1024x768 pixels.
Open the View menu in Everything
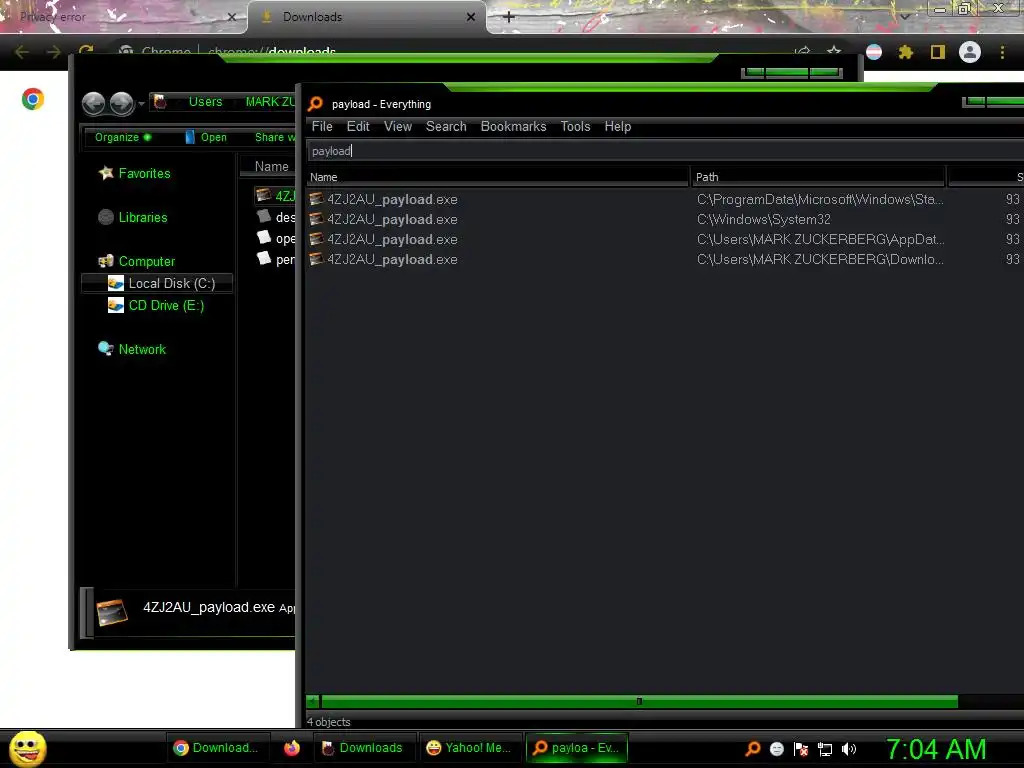(x=398, y=127)
